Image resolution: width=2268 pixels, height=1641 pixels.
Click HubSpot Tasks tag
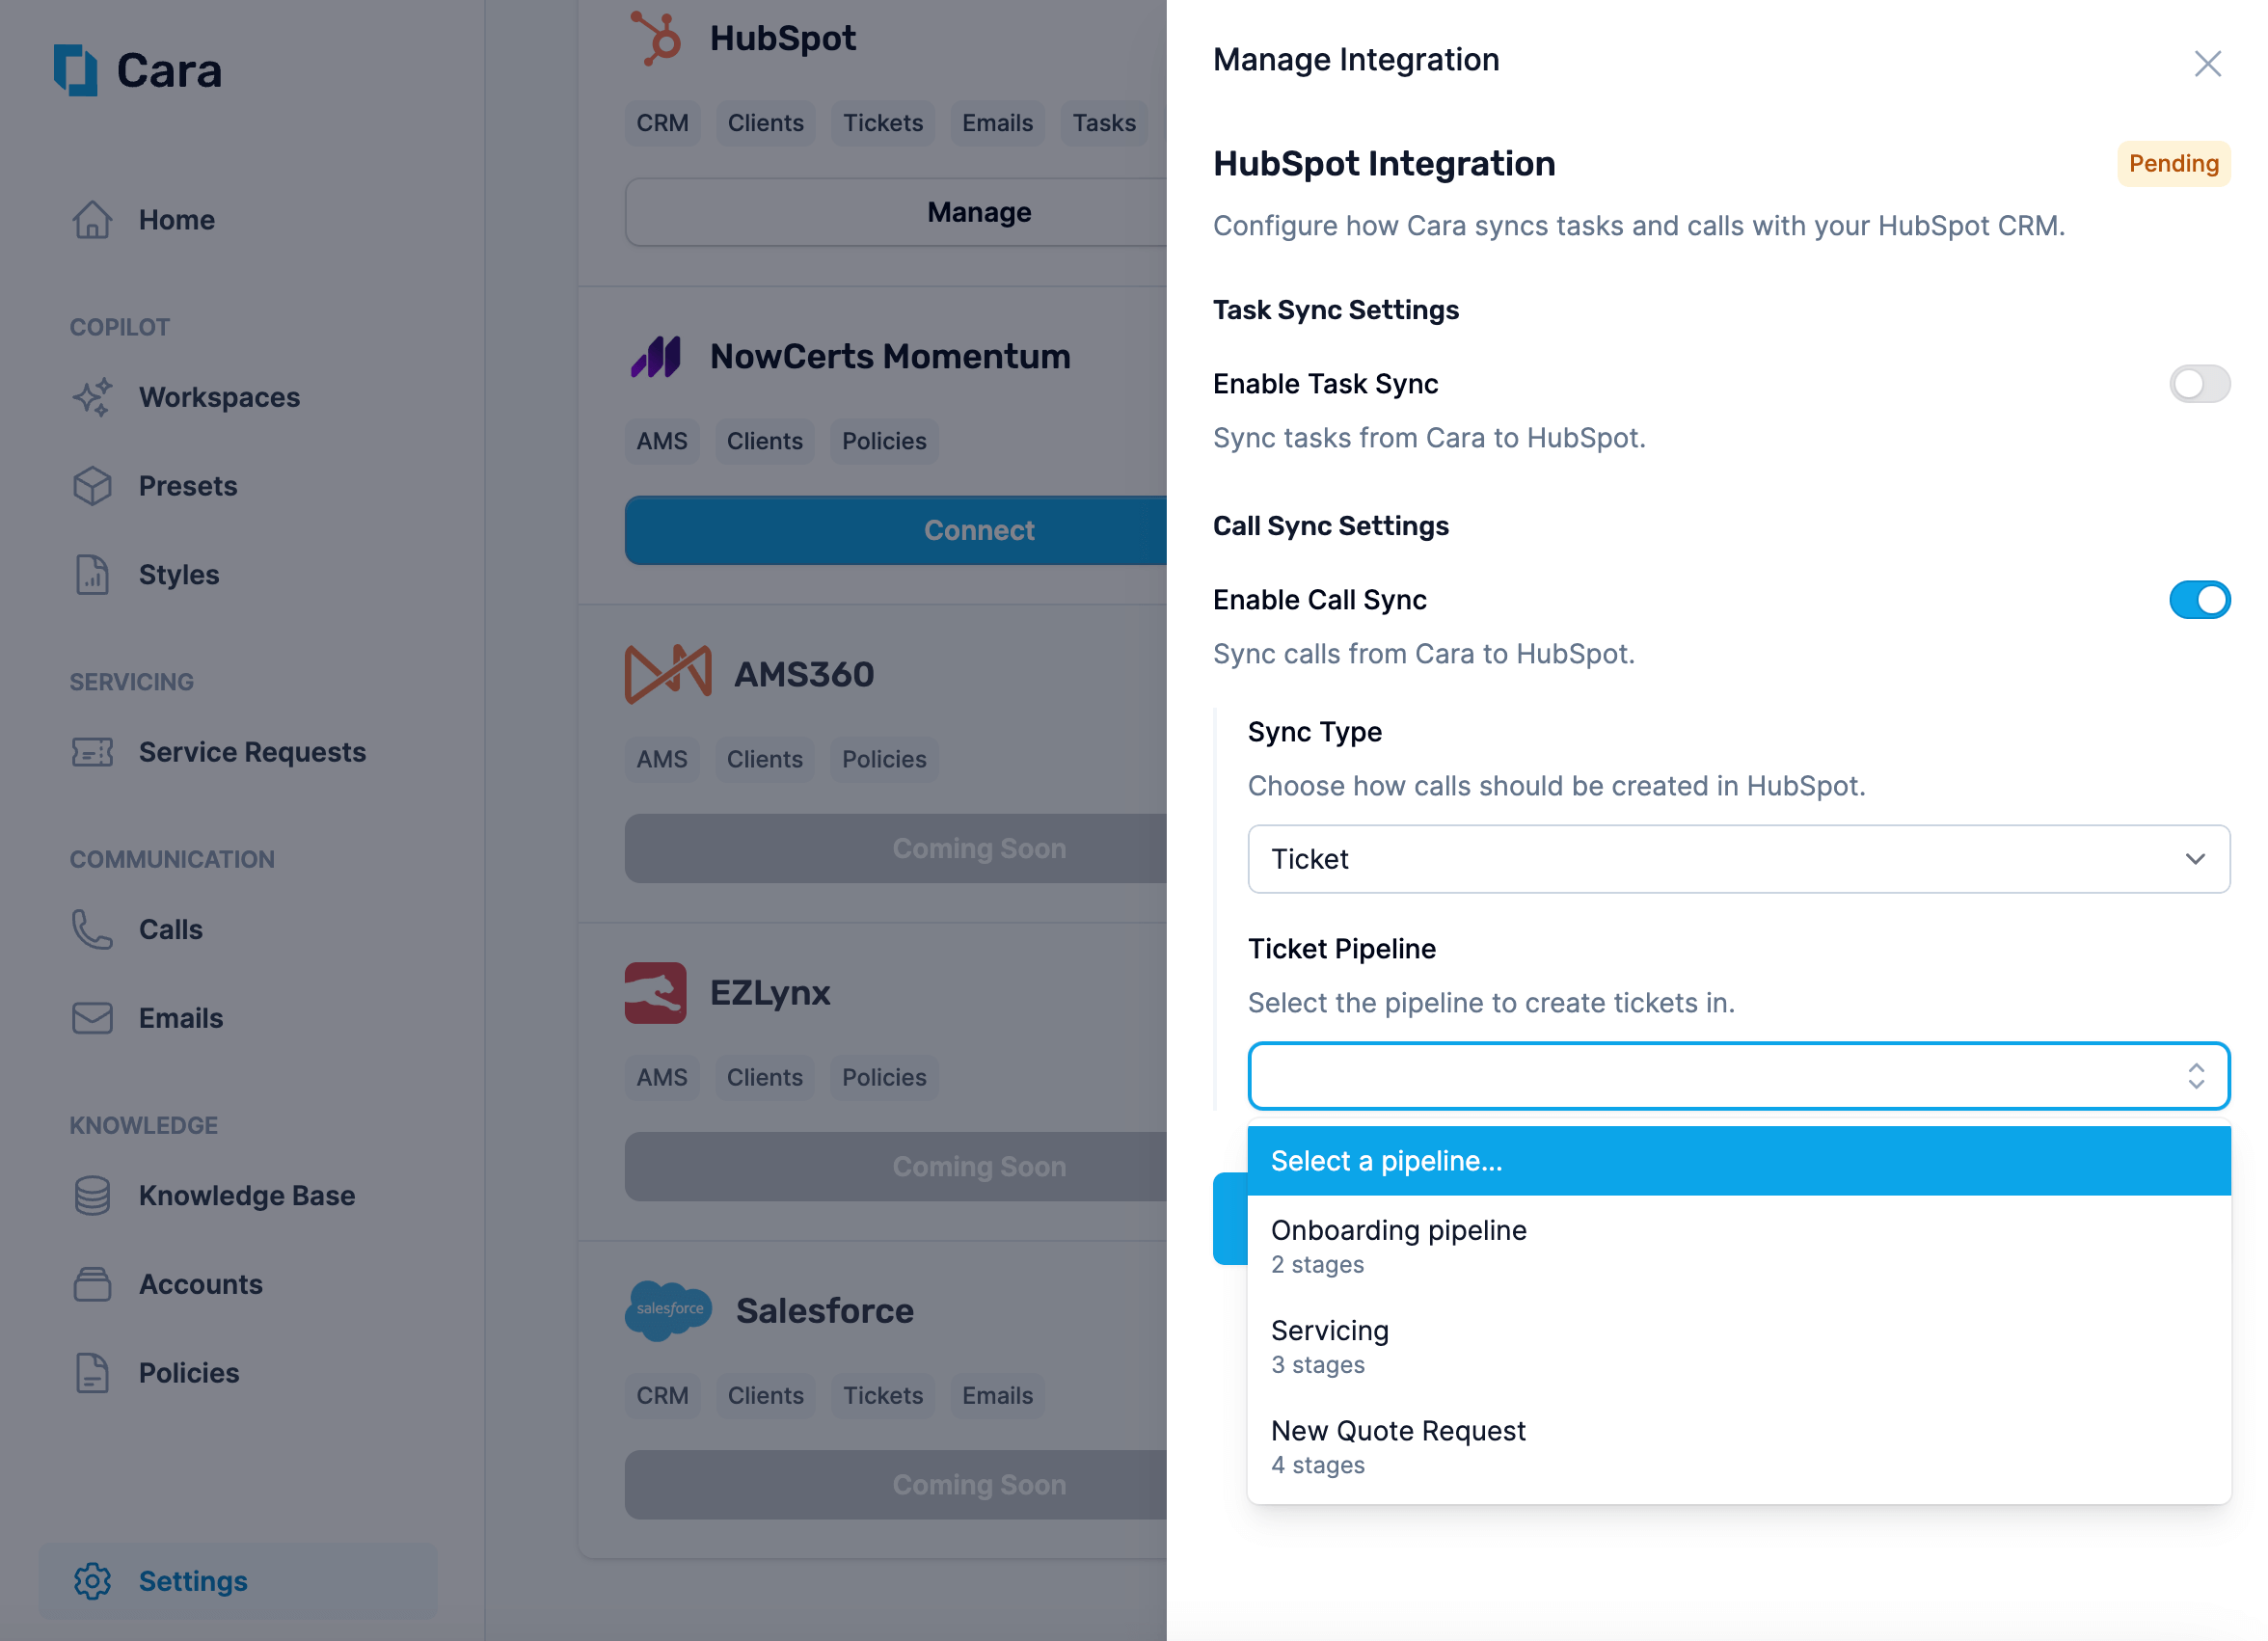coord(1104,123)
